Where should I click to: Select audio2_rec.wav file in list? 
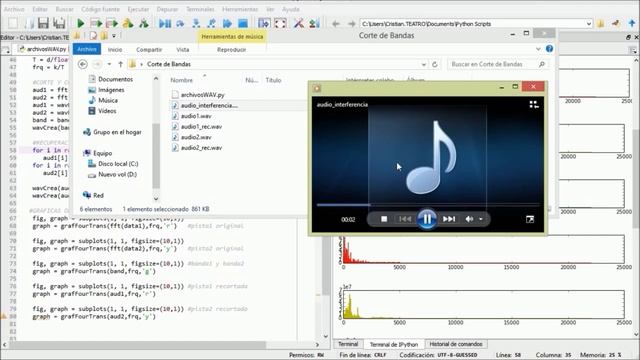pyautogui.click(x=201, y=148)
